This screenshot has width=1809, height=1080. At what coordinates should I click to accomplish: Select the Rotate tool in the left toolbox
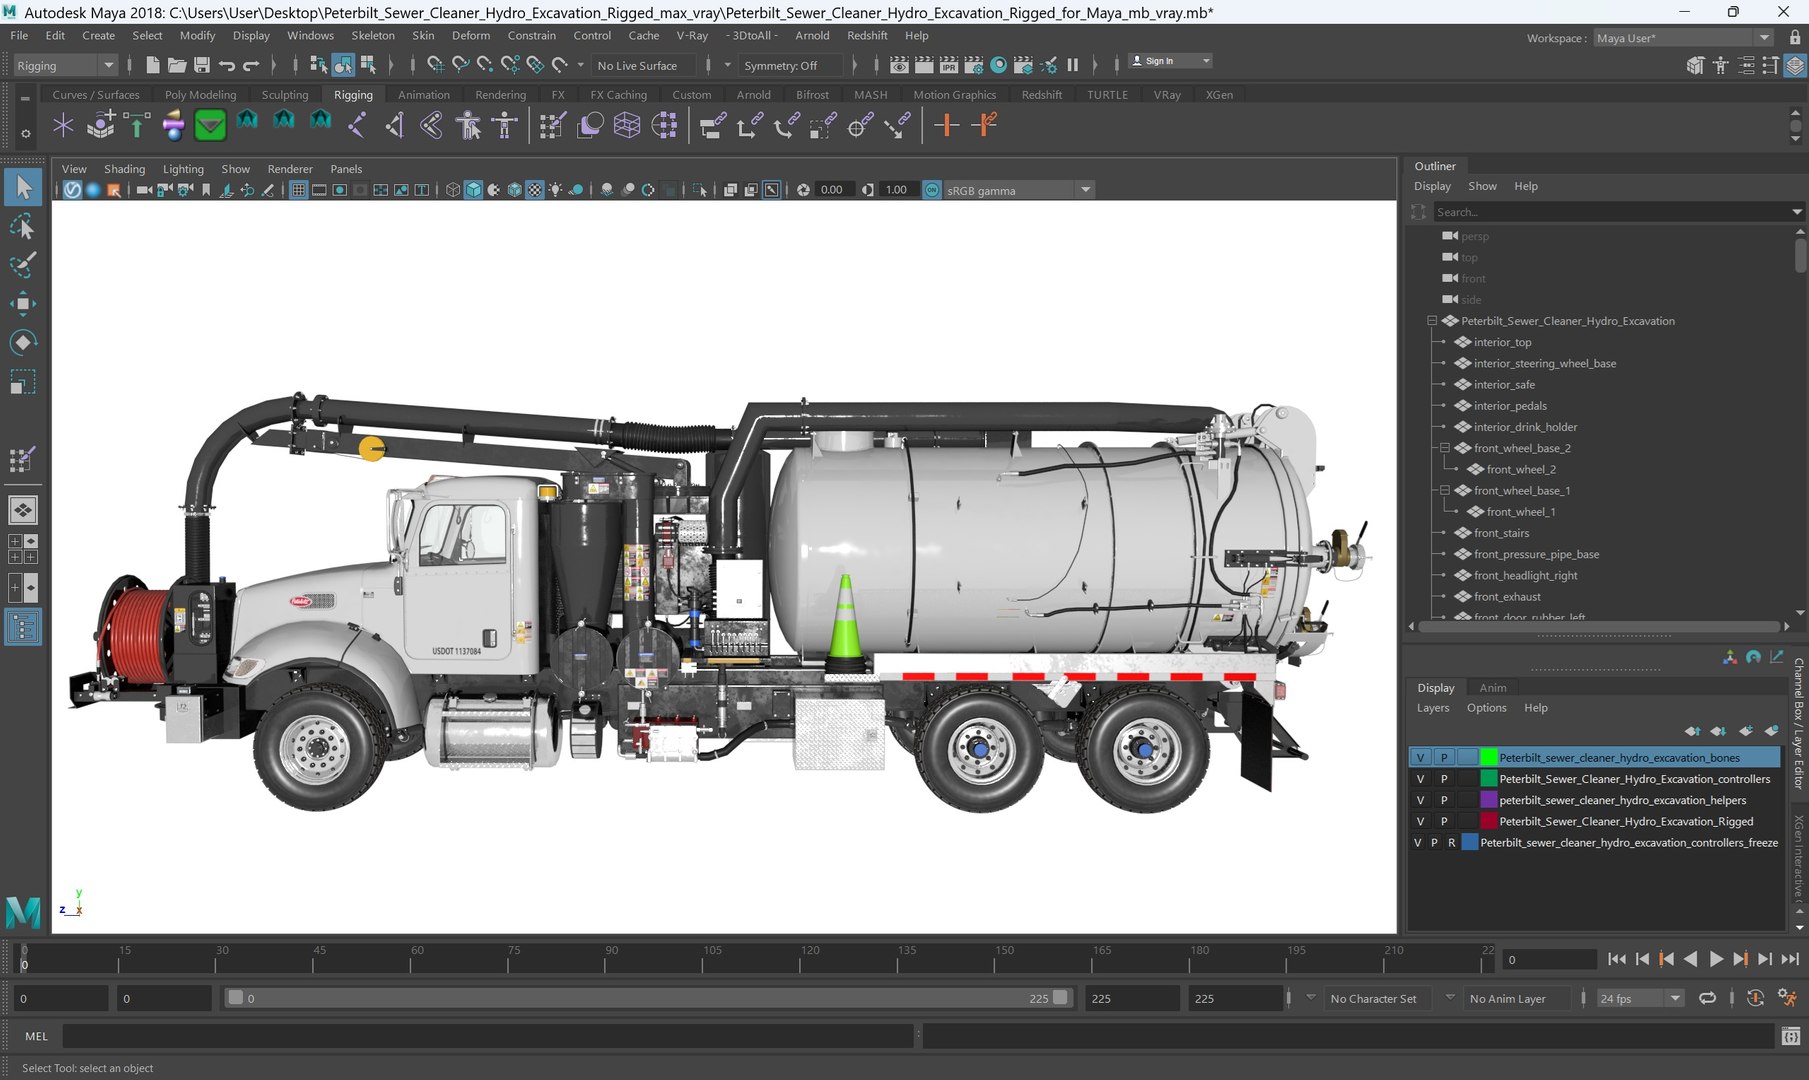[22, 342]
